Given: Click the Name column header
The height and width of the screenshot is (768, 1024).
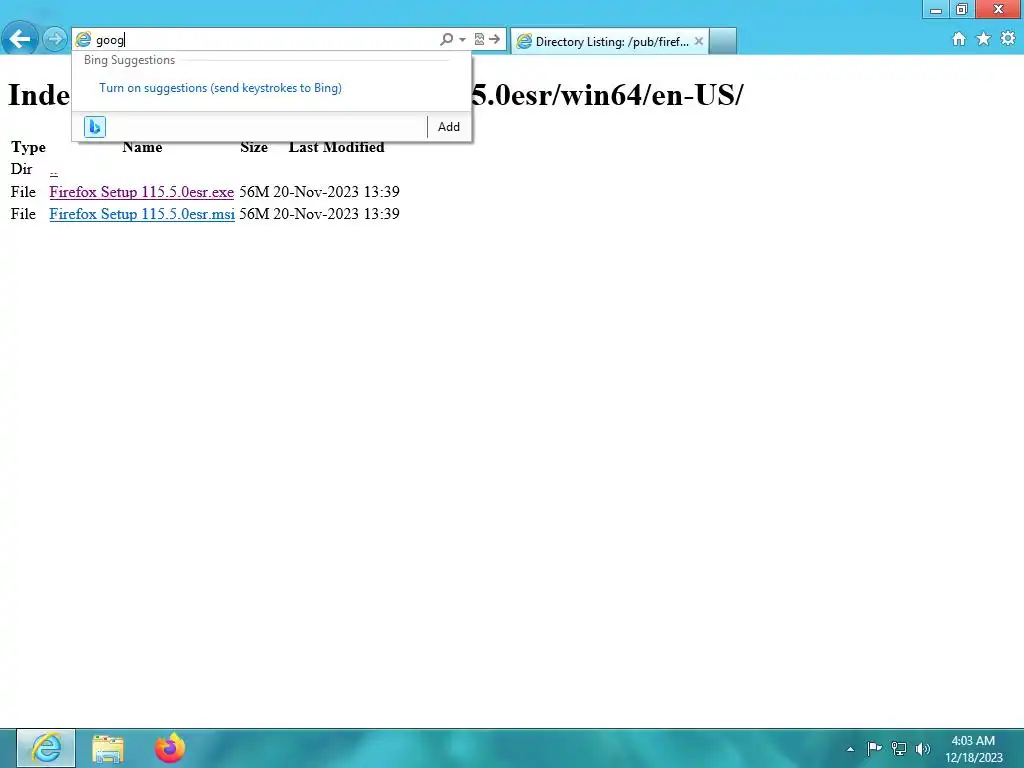Looking at the screenshot, I should tap(142, 147).
